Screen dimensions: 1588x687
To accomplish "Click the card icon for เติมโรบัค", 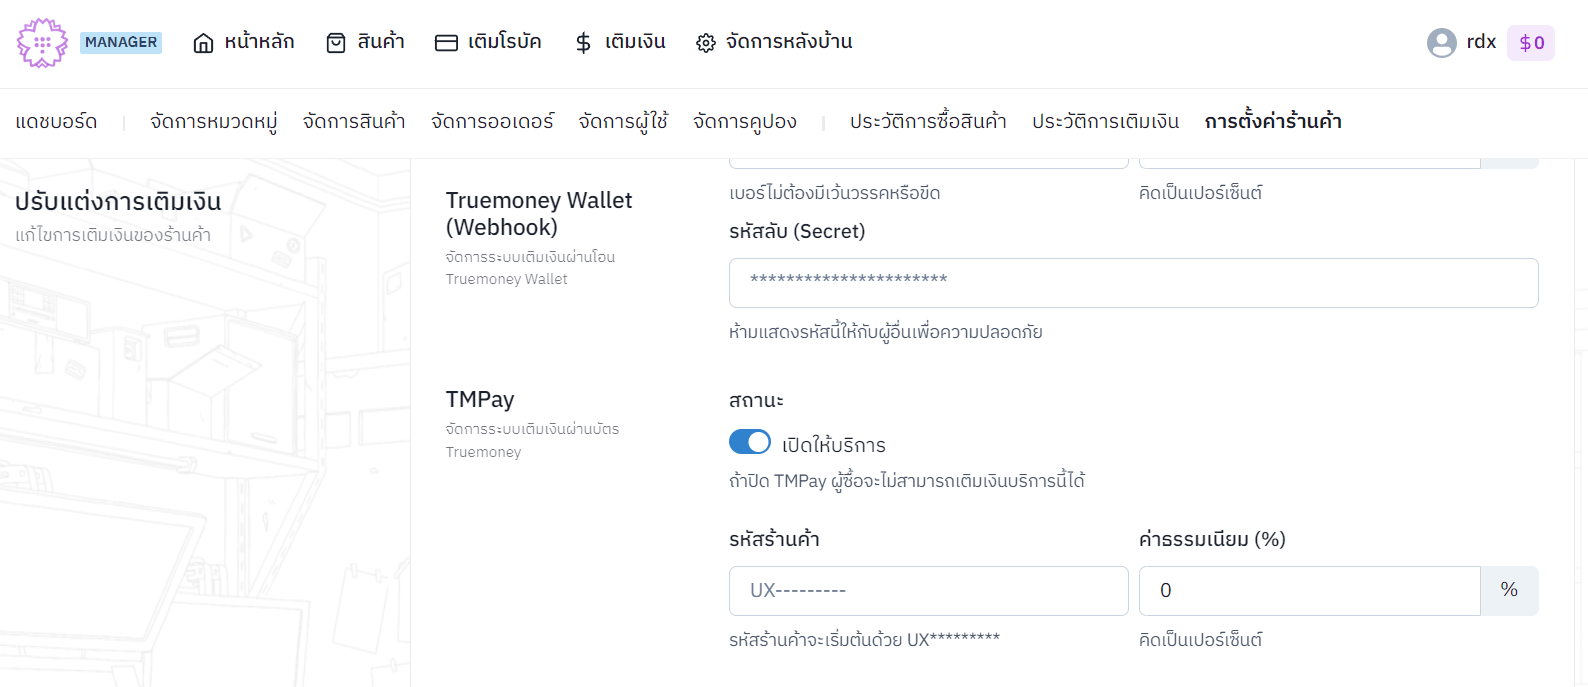I will point(446,43).
